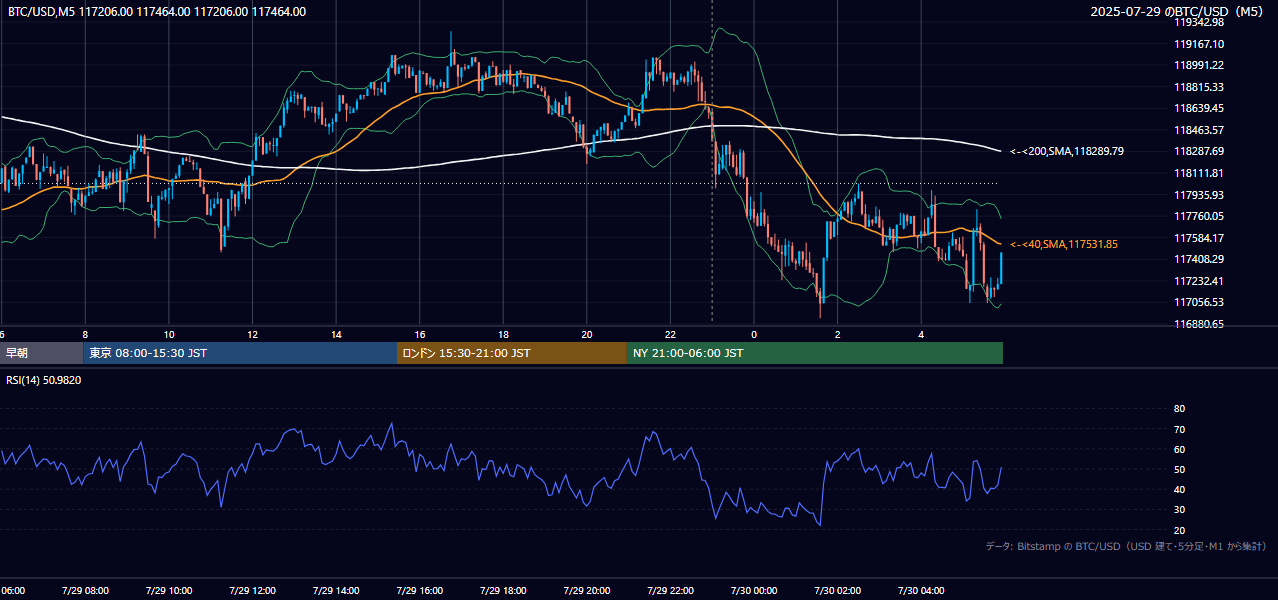Click RSI axis level 20
This screenshot has width=1278, height=600.
coord(1179,530)
